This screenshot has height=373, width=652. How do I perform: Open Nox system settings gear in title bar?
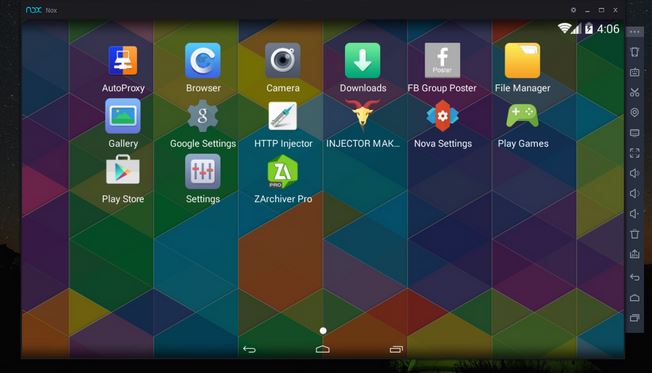(x=573, y=10)
